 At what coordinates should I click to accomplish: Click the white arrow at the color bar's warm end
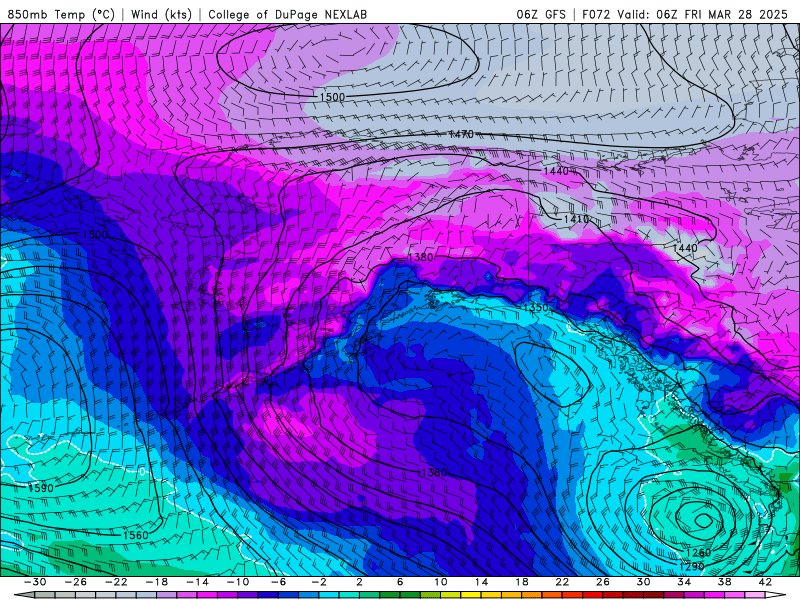tap(775, 595)
